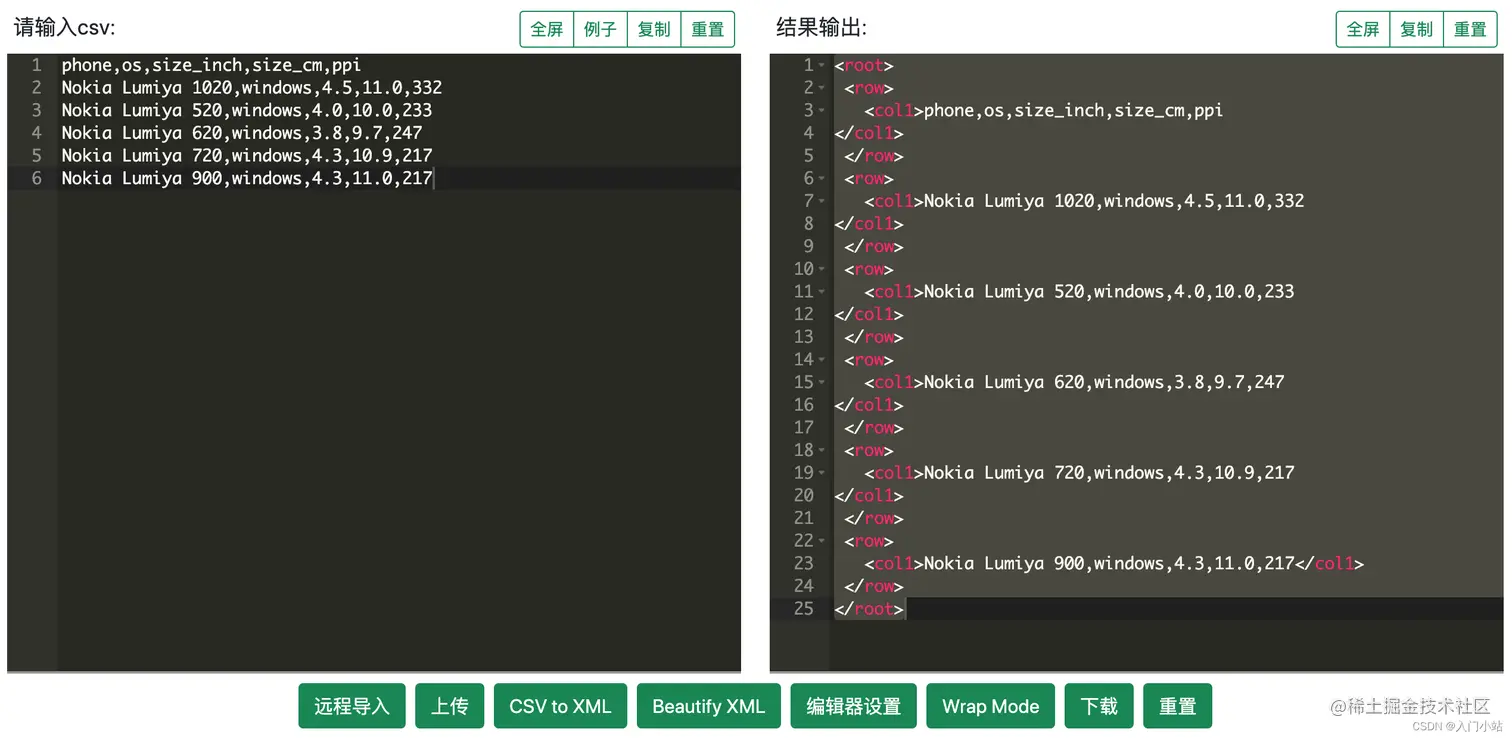Image resolution: width=1512 pixels, height=738 pixels.
Task: Open remote import via 远程导入
Action: tap(351, 706)
